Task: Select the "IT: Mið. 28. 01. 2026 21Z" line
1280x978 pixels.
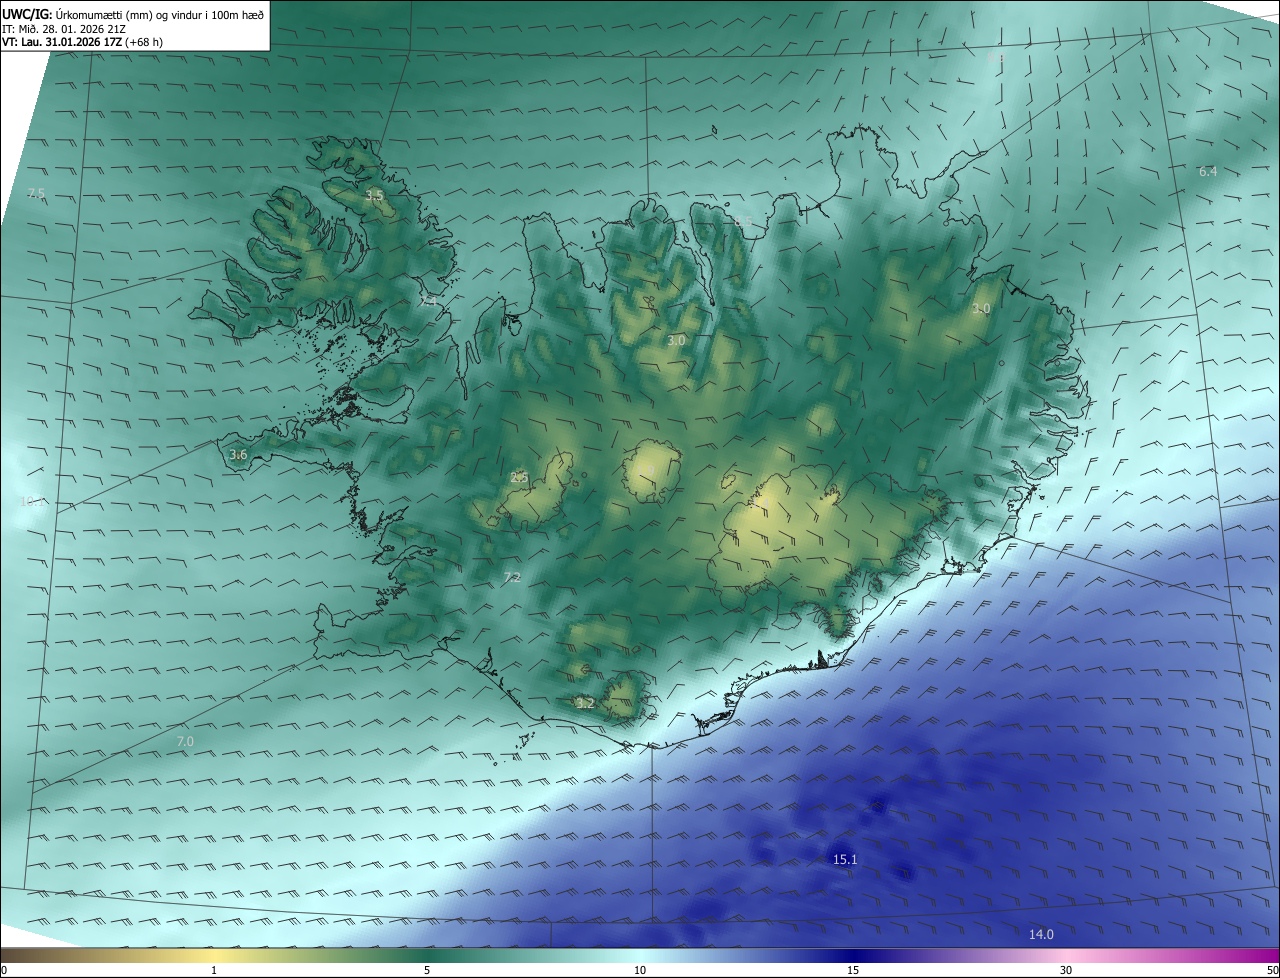Action: tap(64, 29)
